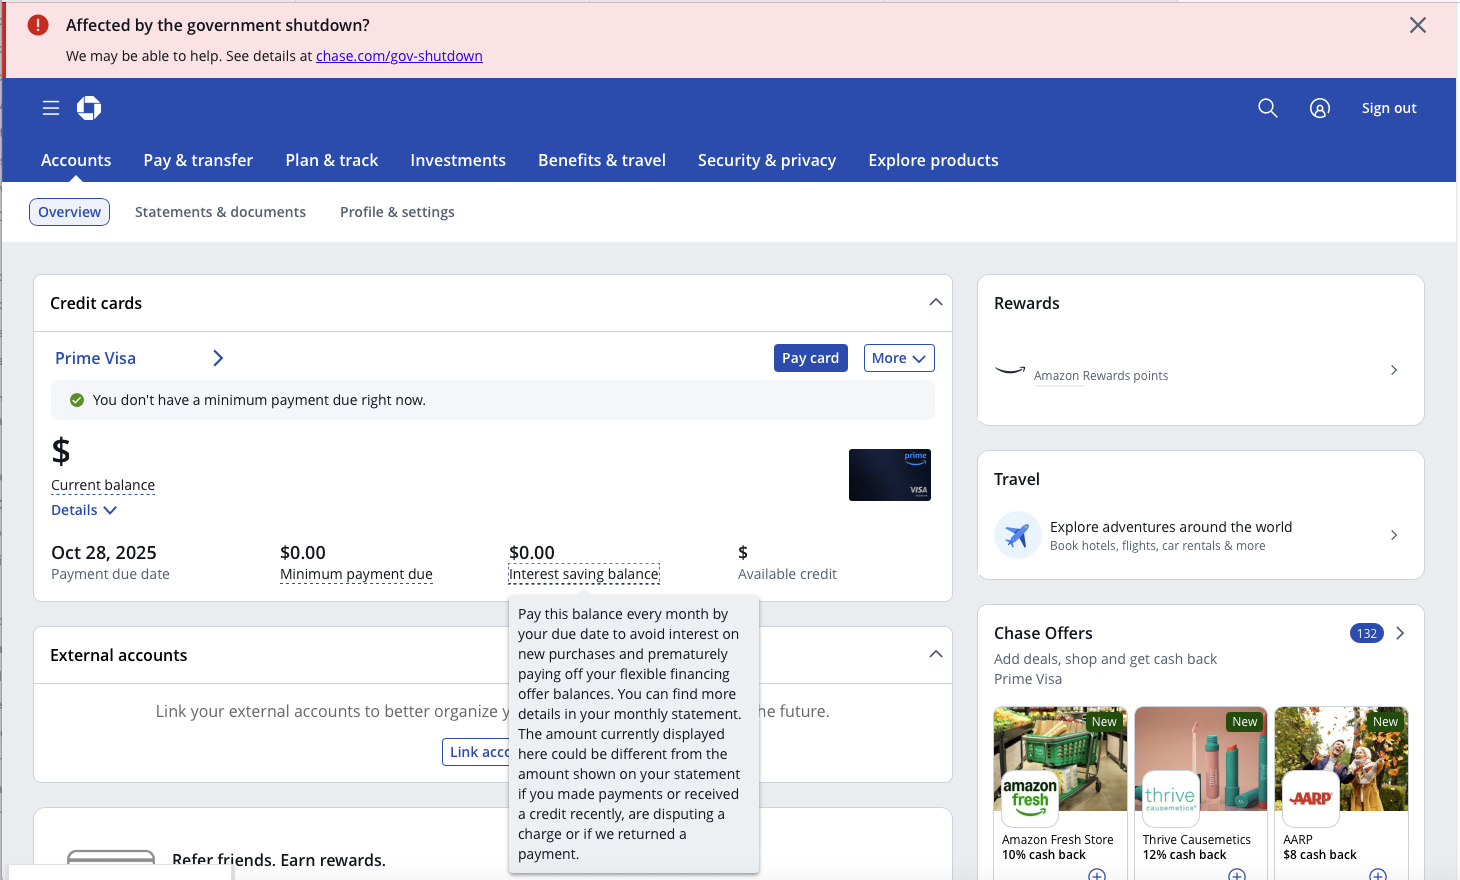This screenshot has height=880, width=1460.
Task: Click the Pay card button
Action: pos(810,357)
